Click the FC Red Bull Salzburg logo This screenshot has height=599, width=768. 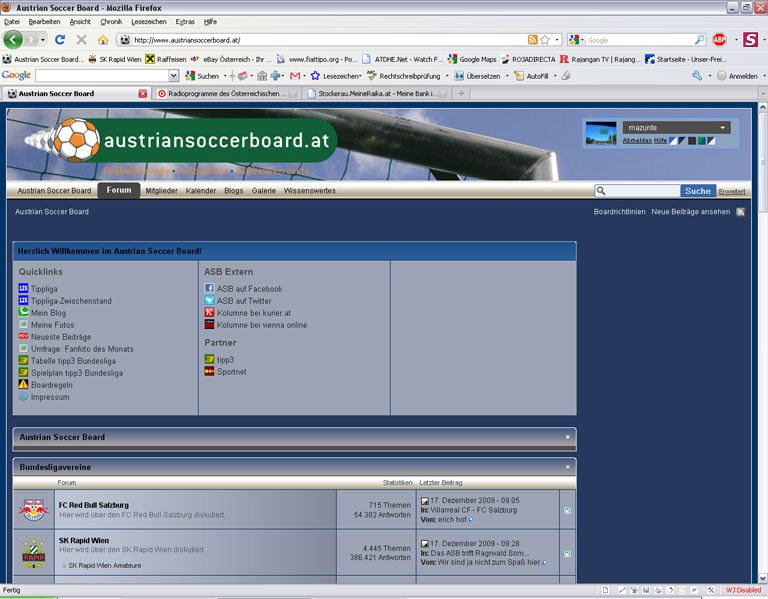(x=33, y=509)
